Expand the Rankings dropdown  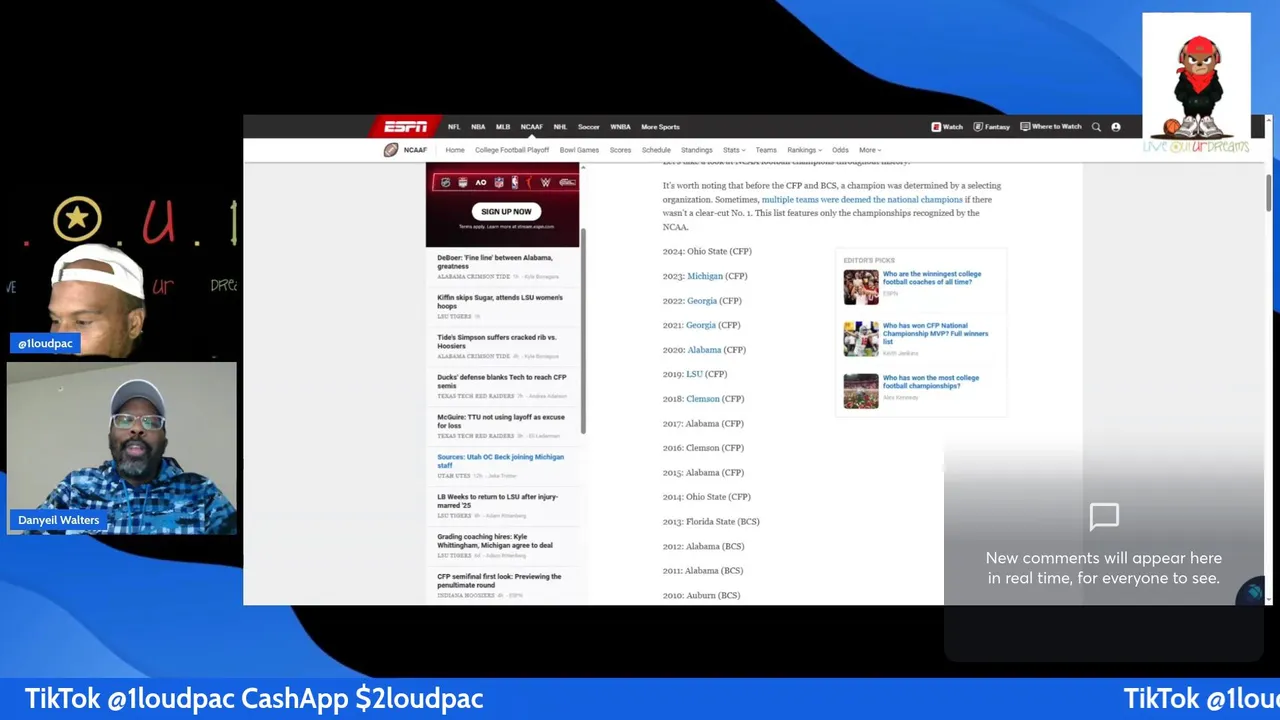click(804, 150)
